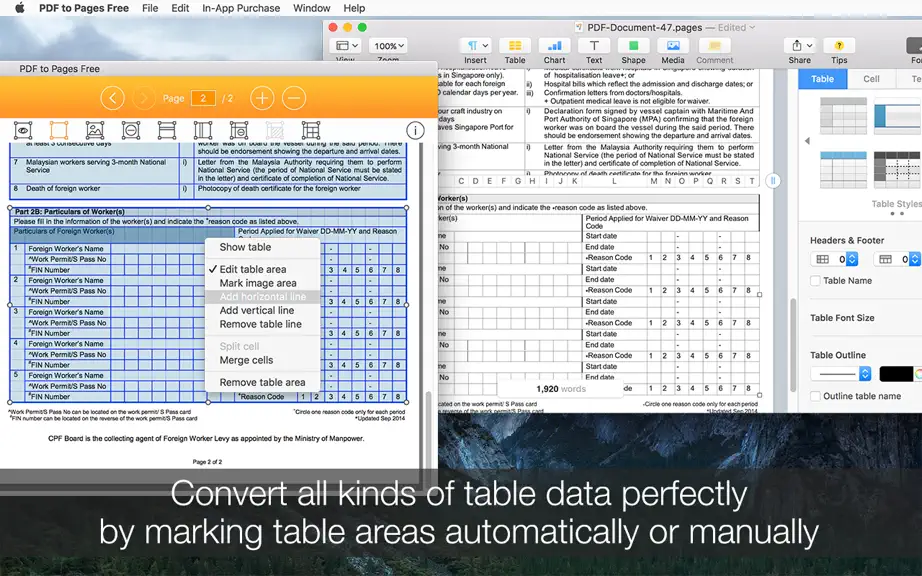Click the black outline color swatch
The width and height of the screenshot is (922, 576).
click(896, 374)
